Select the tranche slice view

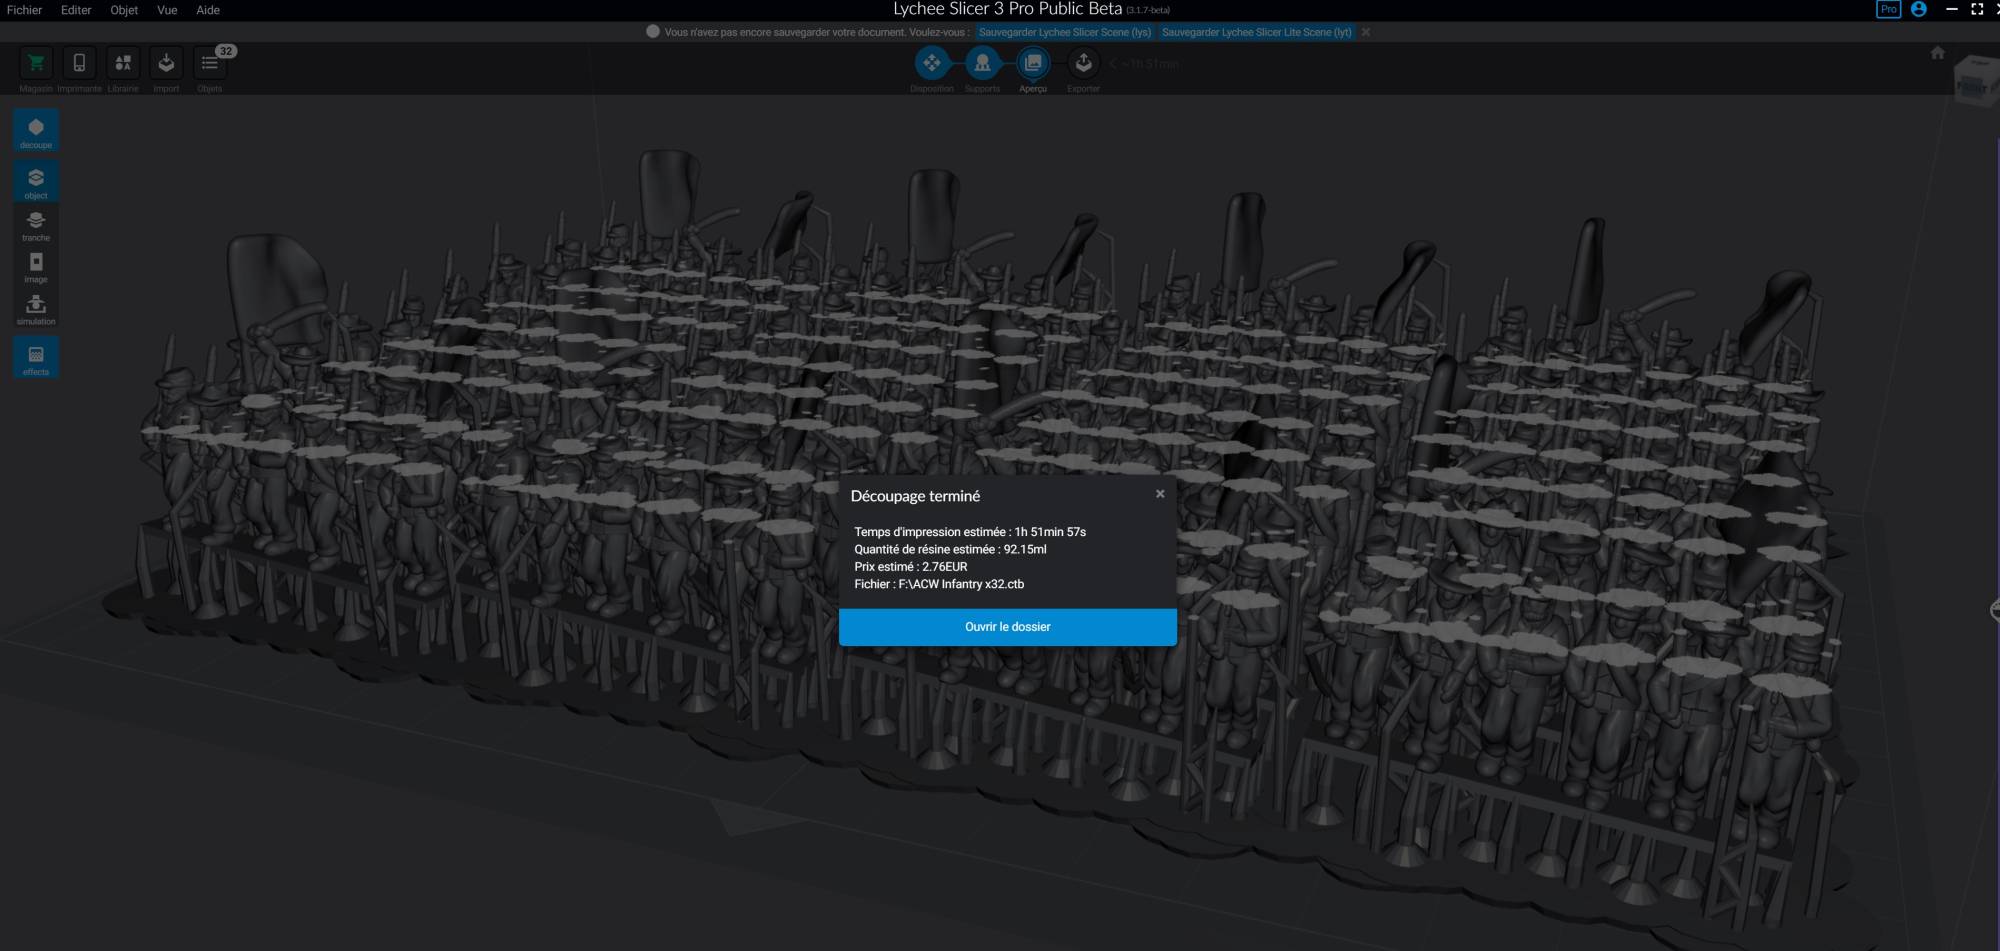[x=36, y=224]
